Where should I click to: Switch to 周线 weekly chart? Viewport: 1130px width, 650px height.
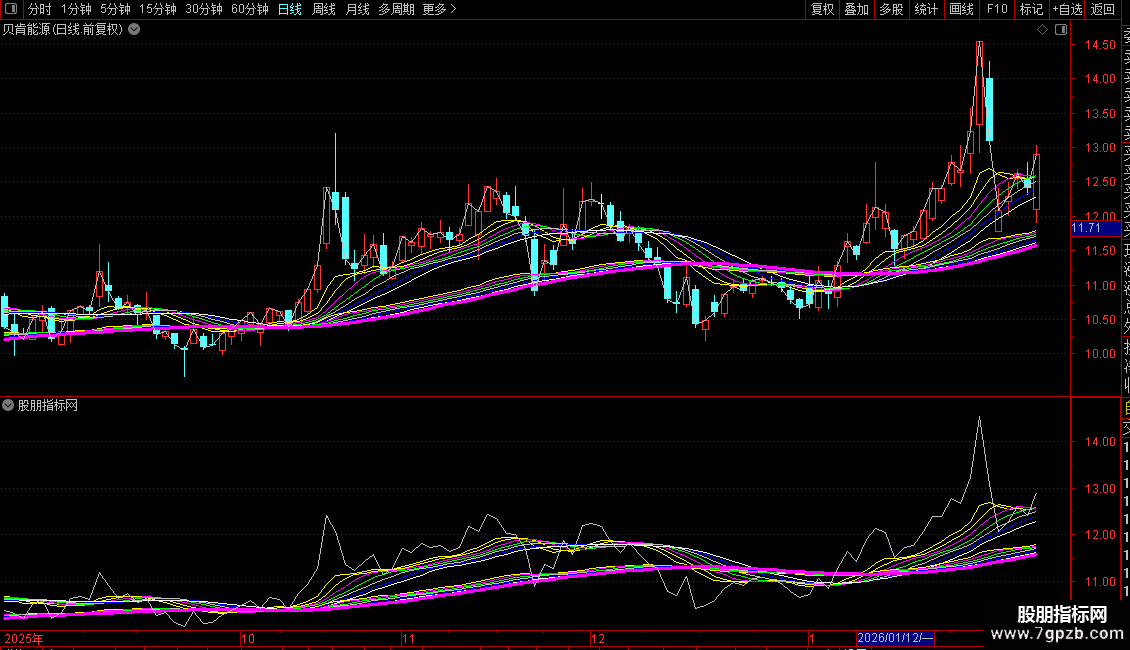pyautogui.click(x=324, y=9)
